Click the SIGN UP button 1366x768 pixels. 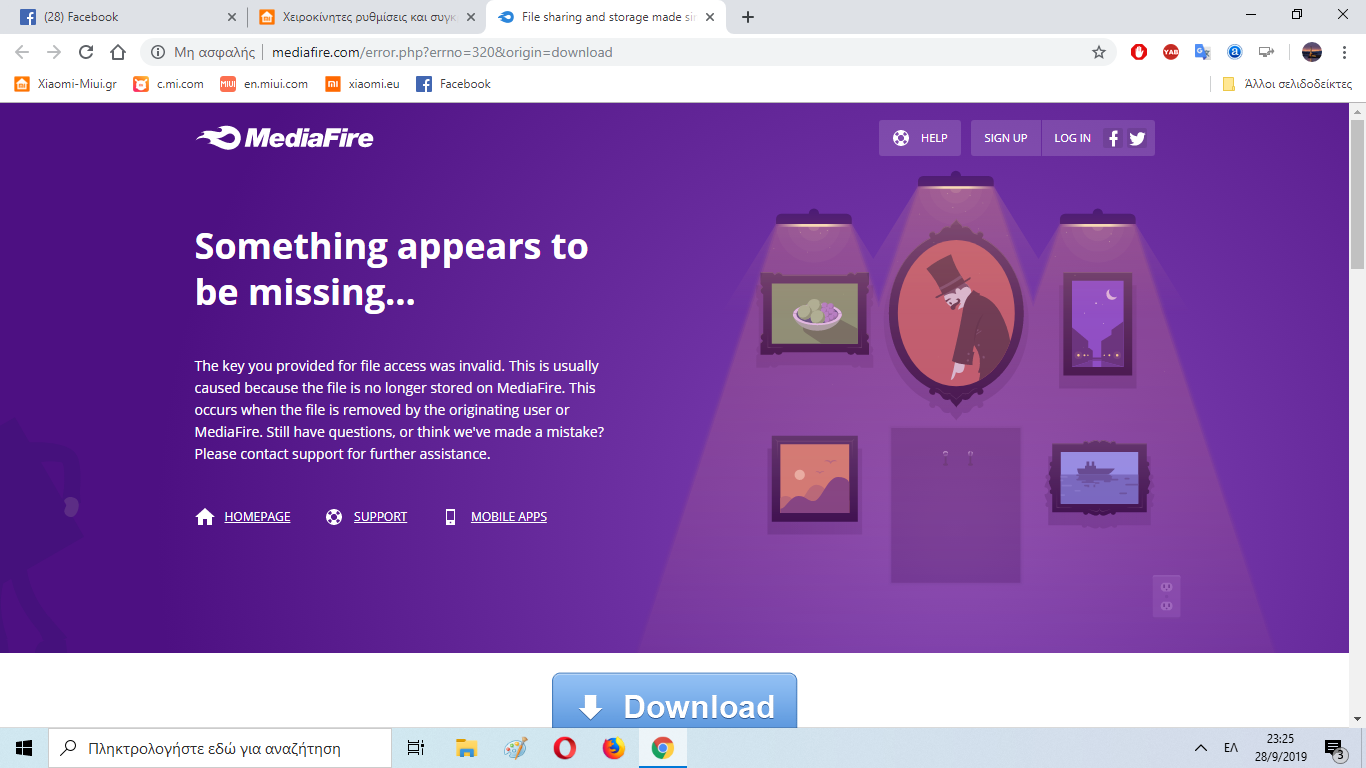[1006, 139]
